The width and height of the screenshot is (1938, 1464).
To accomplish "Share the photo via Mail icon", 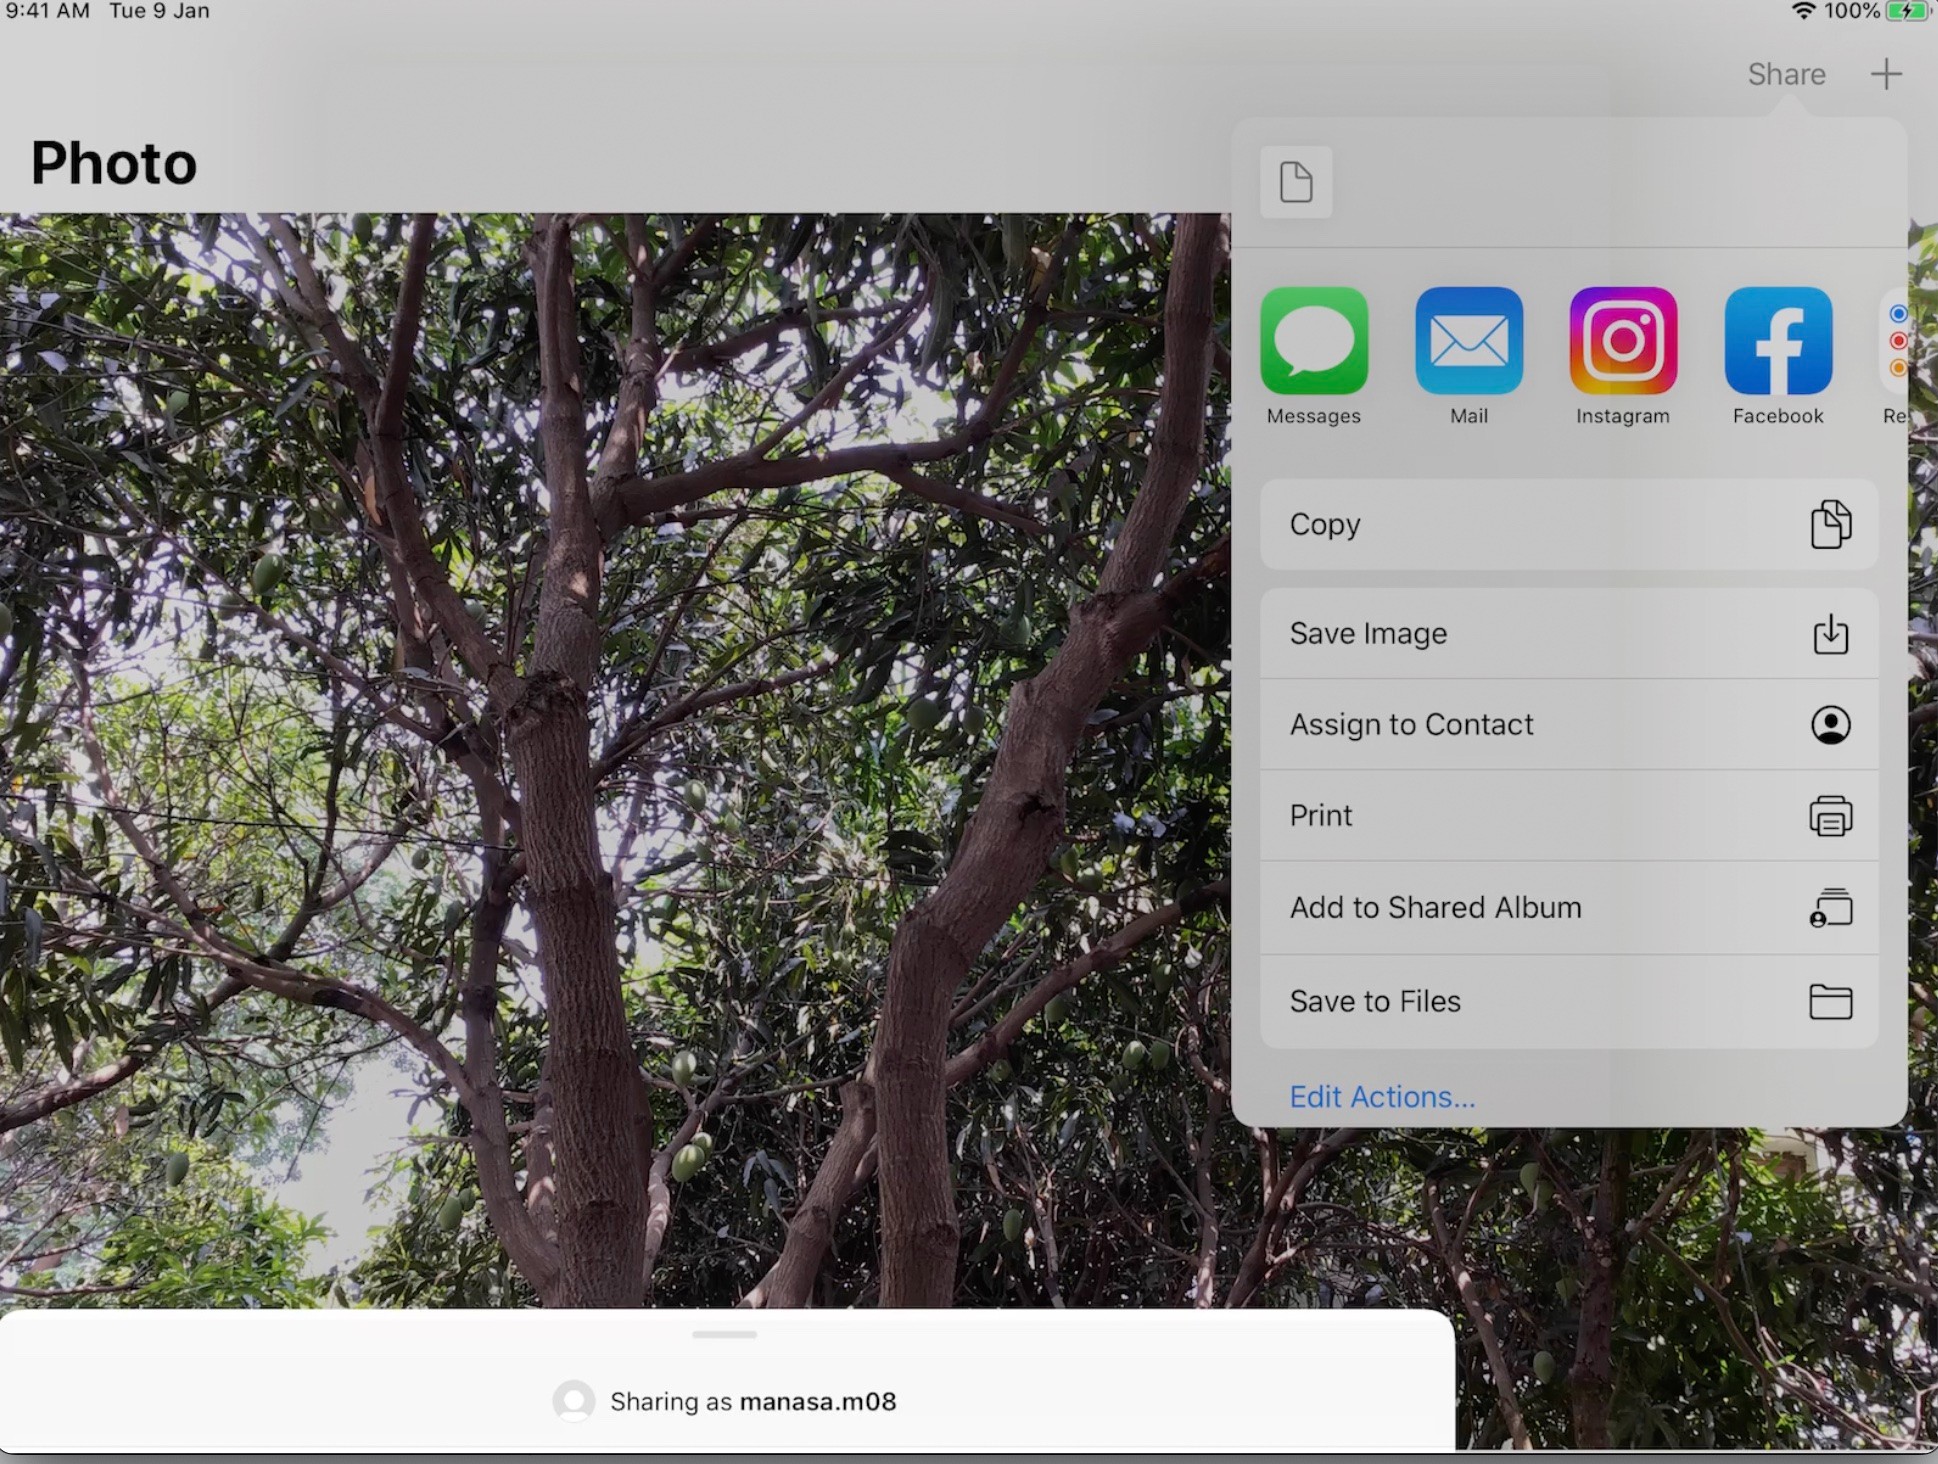I will pyautogui.click(x=1468, y=341).
